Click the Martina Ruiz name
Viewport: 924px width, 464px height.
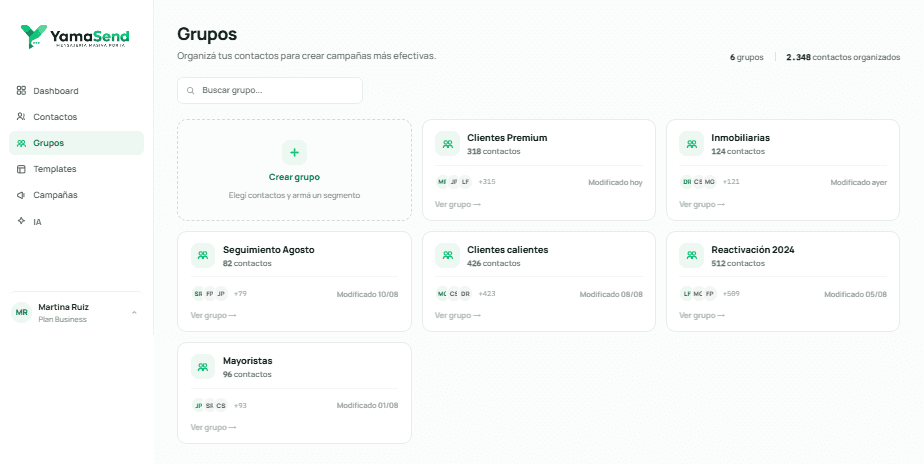(x=64, y=307)
